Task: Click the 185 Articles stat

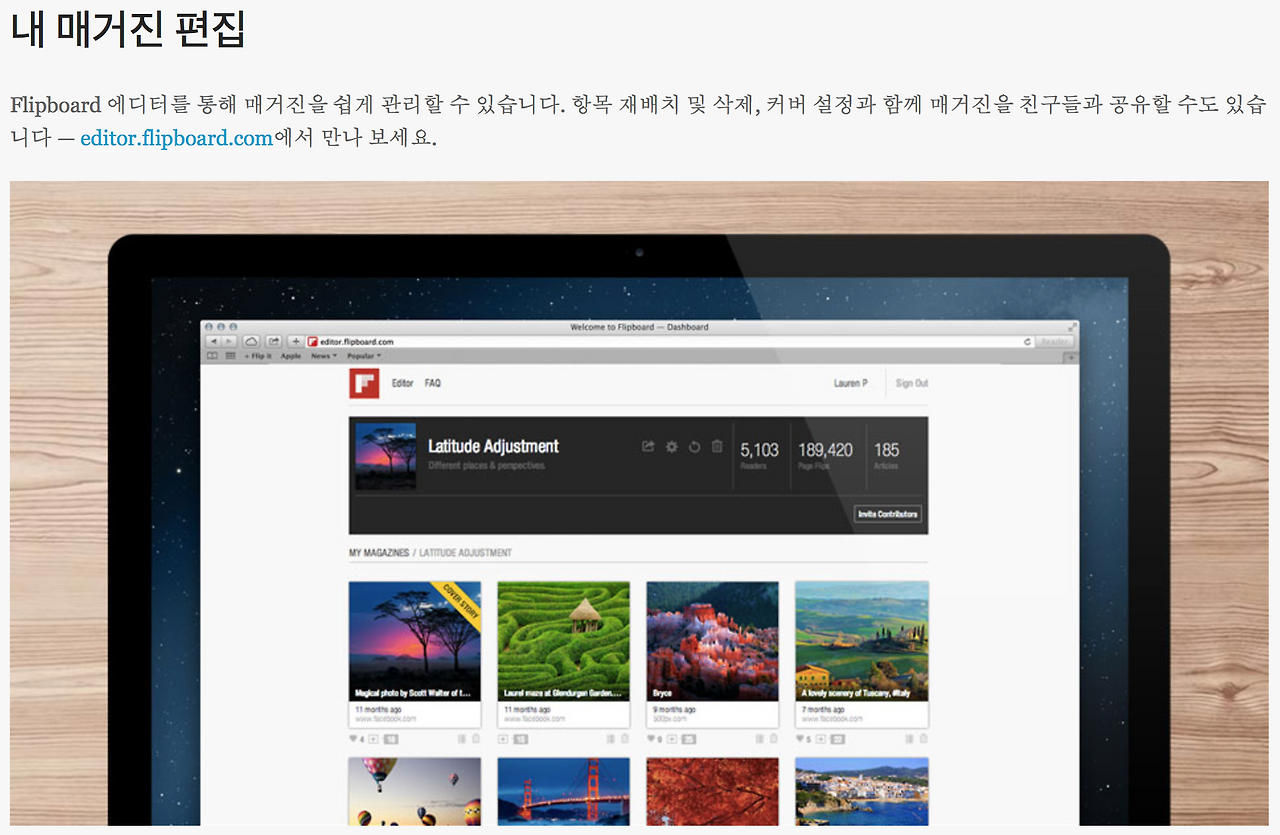Action: [x=887, y=455]
